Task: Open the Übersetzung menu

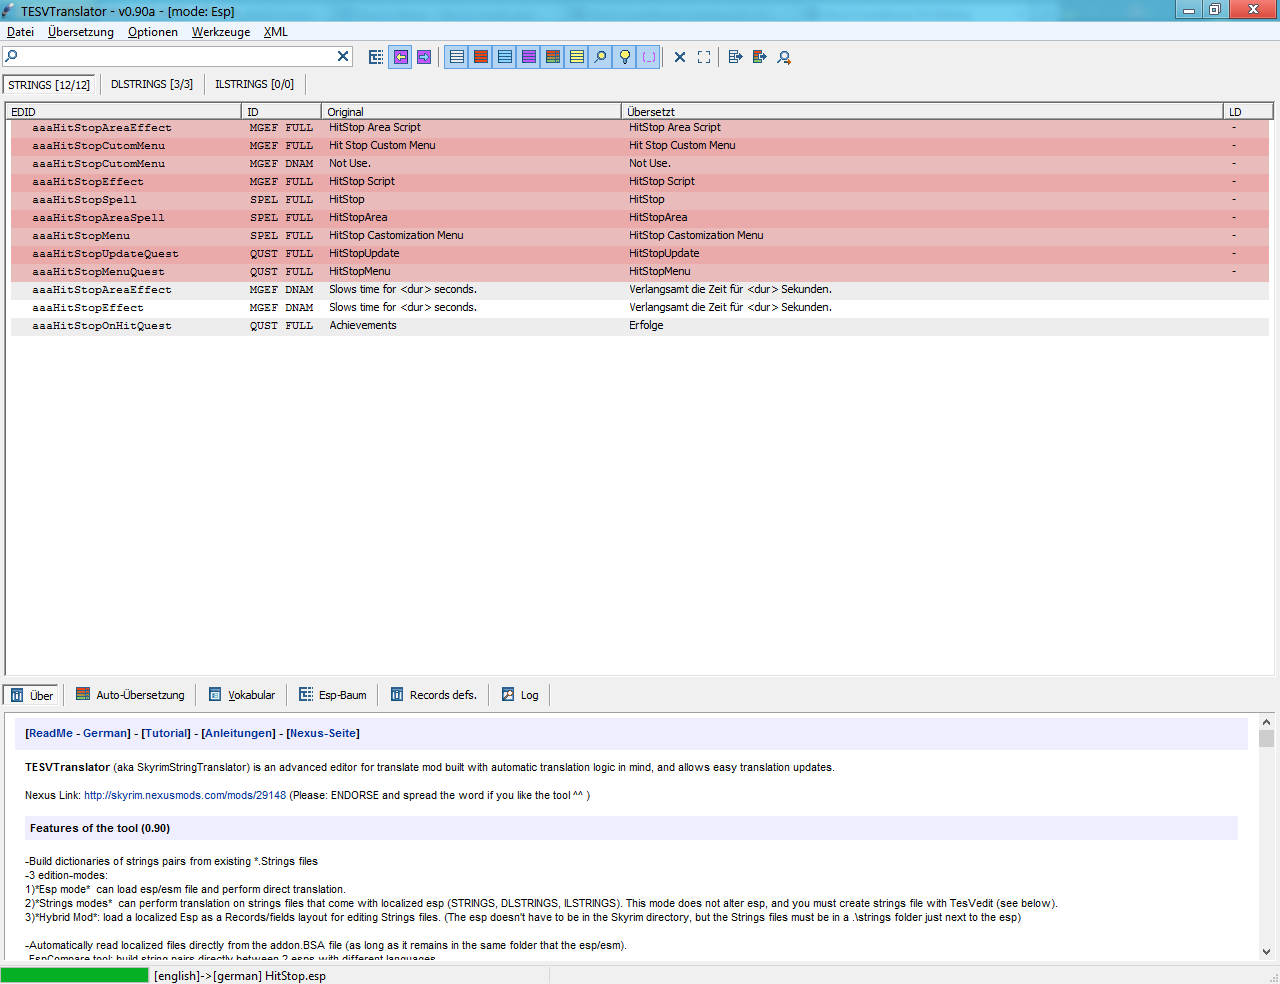Action: coord(81,32)
